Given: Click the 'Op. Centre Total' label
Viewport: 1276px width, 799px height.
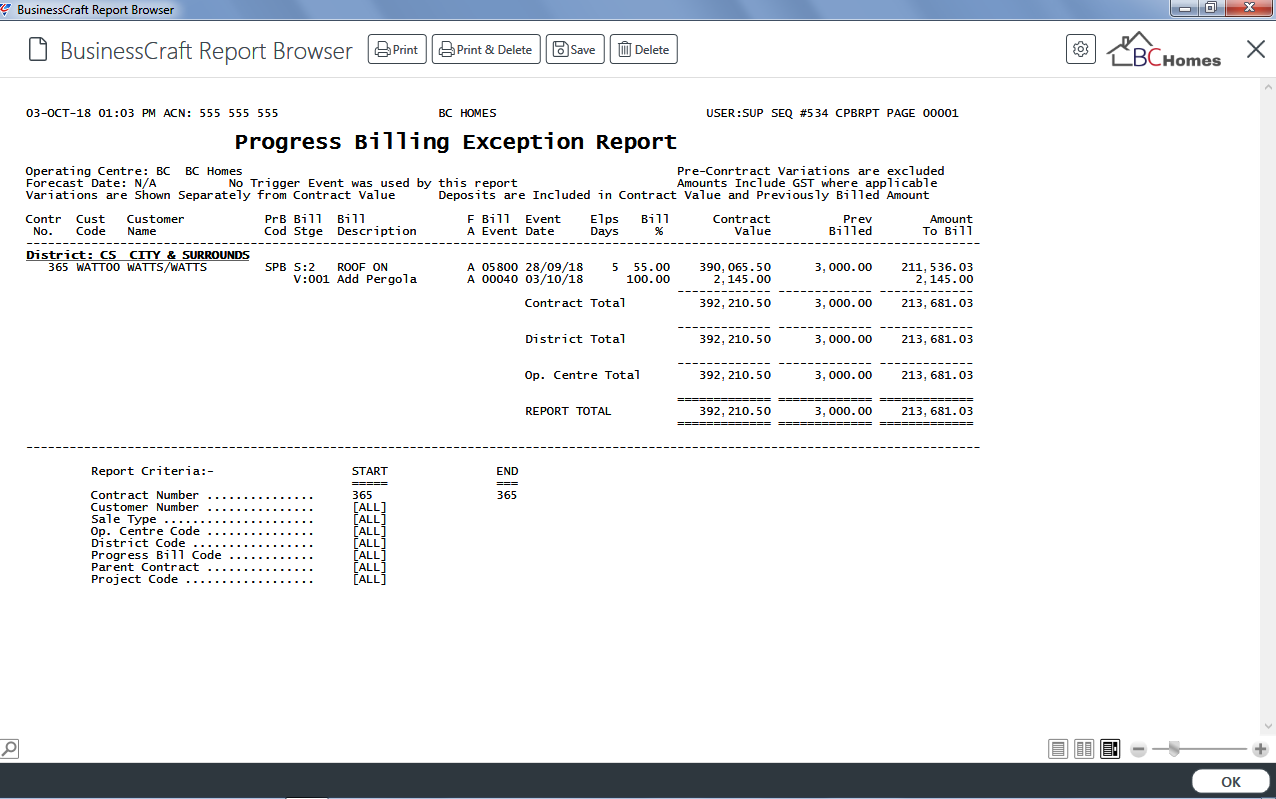Looking at the screenshot, I should (x=583, y=375).
